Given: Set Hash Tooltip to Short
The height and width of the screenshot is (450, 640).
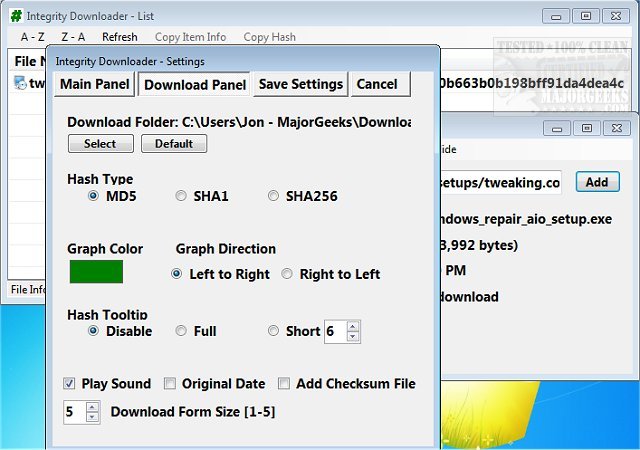Looking at the screenshot, I should click(x=273, y=331).
